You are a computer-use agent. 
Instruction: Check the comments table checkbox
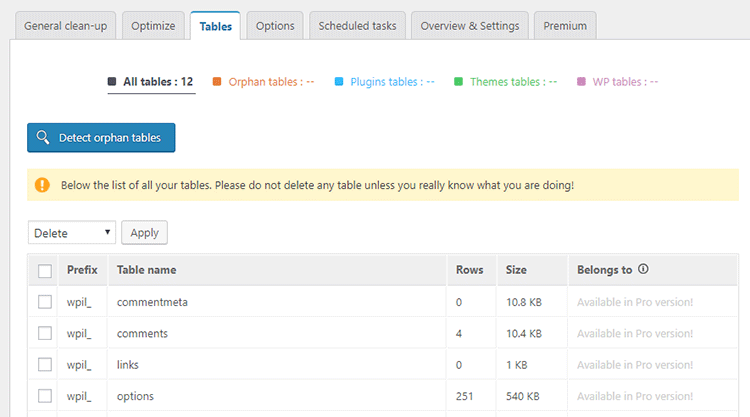45,333
